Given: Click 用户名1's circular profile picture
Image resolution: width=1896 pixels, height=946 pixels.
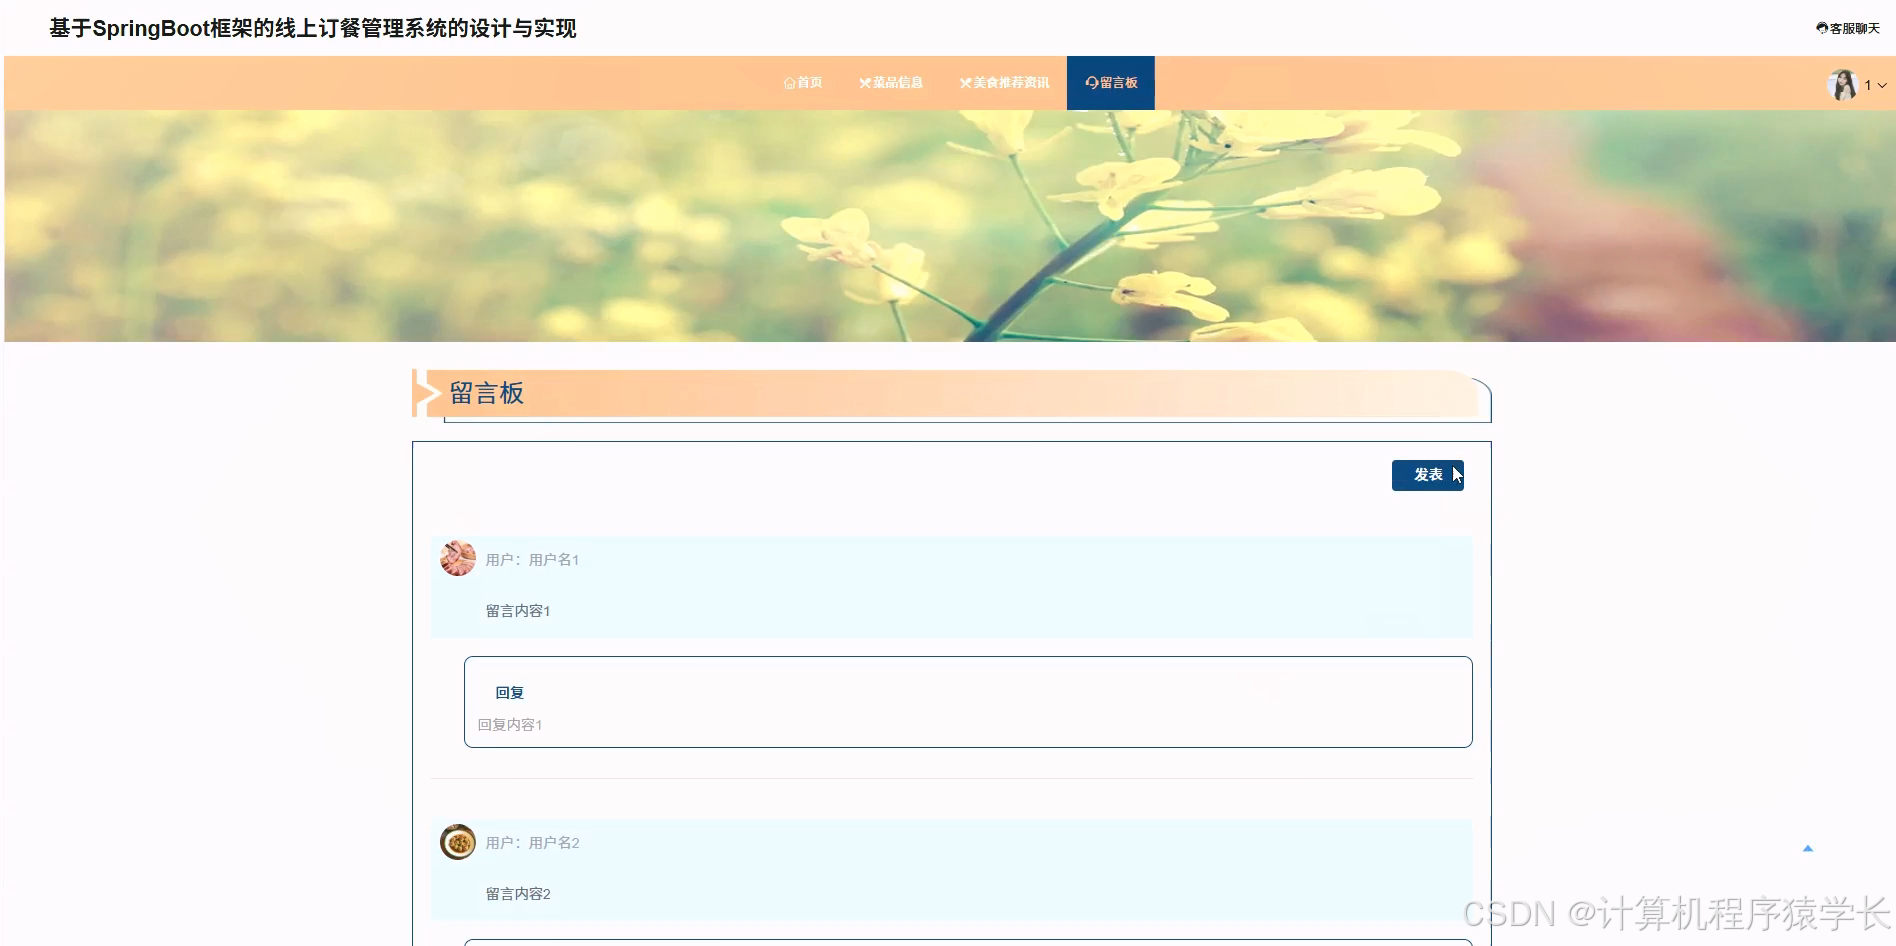Looking at the screenshot, I should tap(457, 558).
